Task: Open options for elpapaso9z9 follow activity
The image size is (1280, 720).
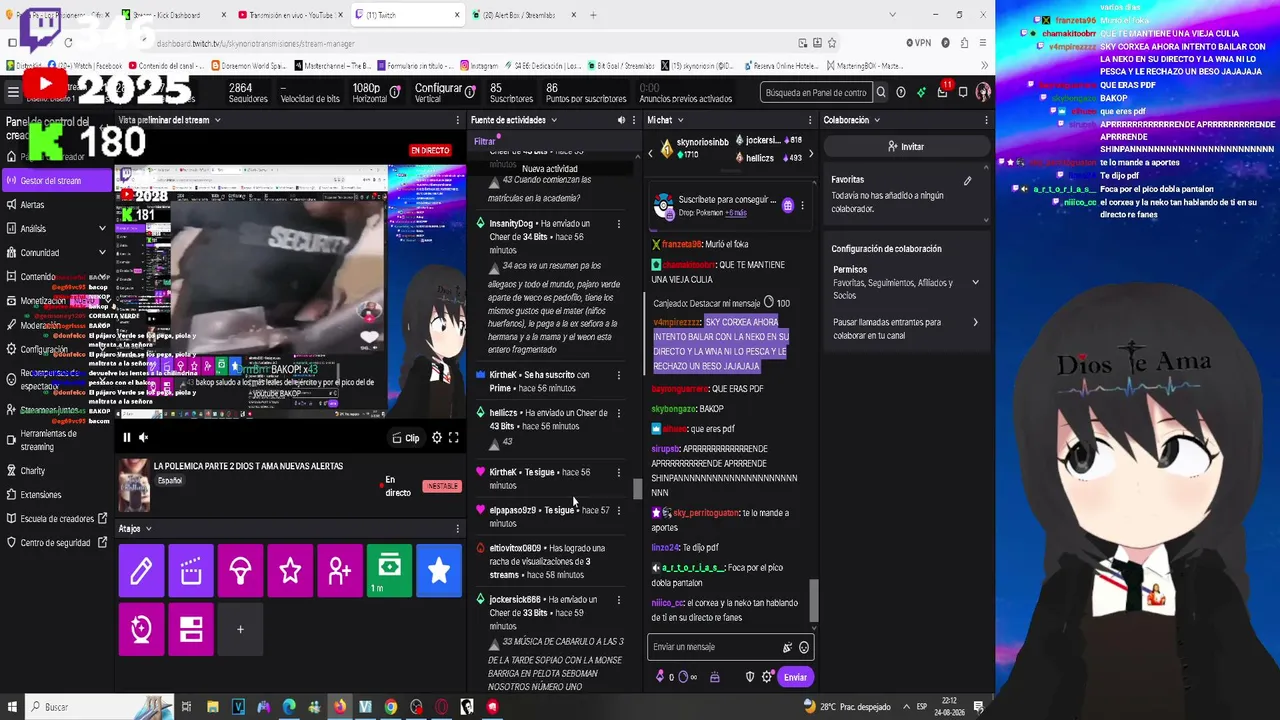Action: point(619,510)
